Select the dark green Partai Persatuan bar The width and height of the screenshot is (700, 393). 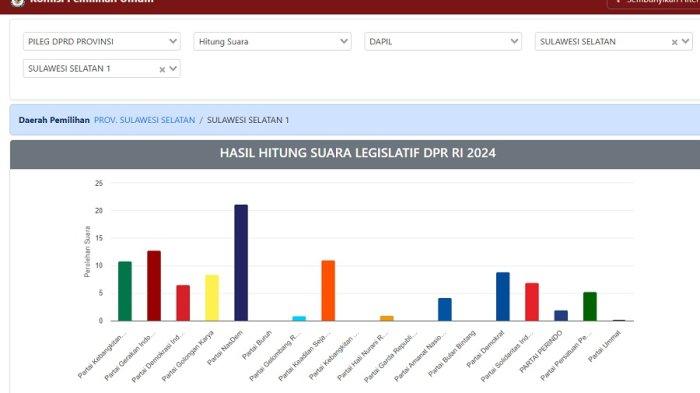590,306
